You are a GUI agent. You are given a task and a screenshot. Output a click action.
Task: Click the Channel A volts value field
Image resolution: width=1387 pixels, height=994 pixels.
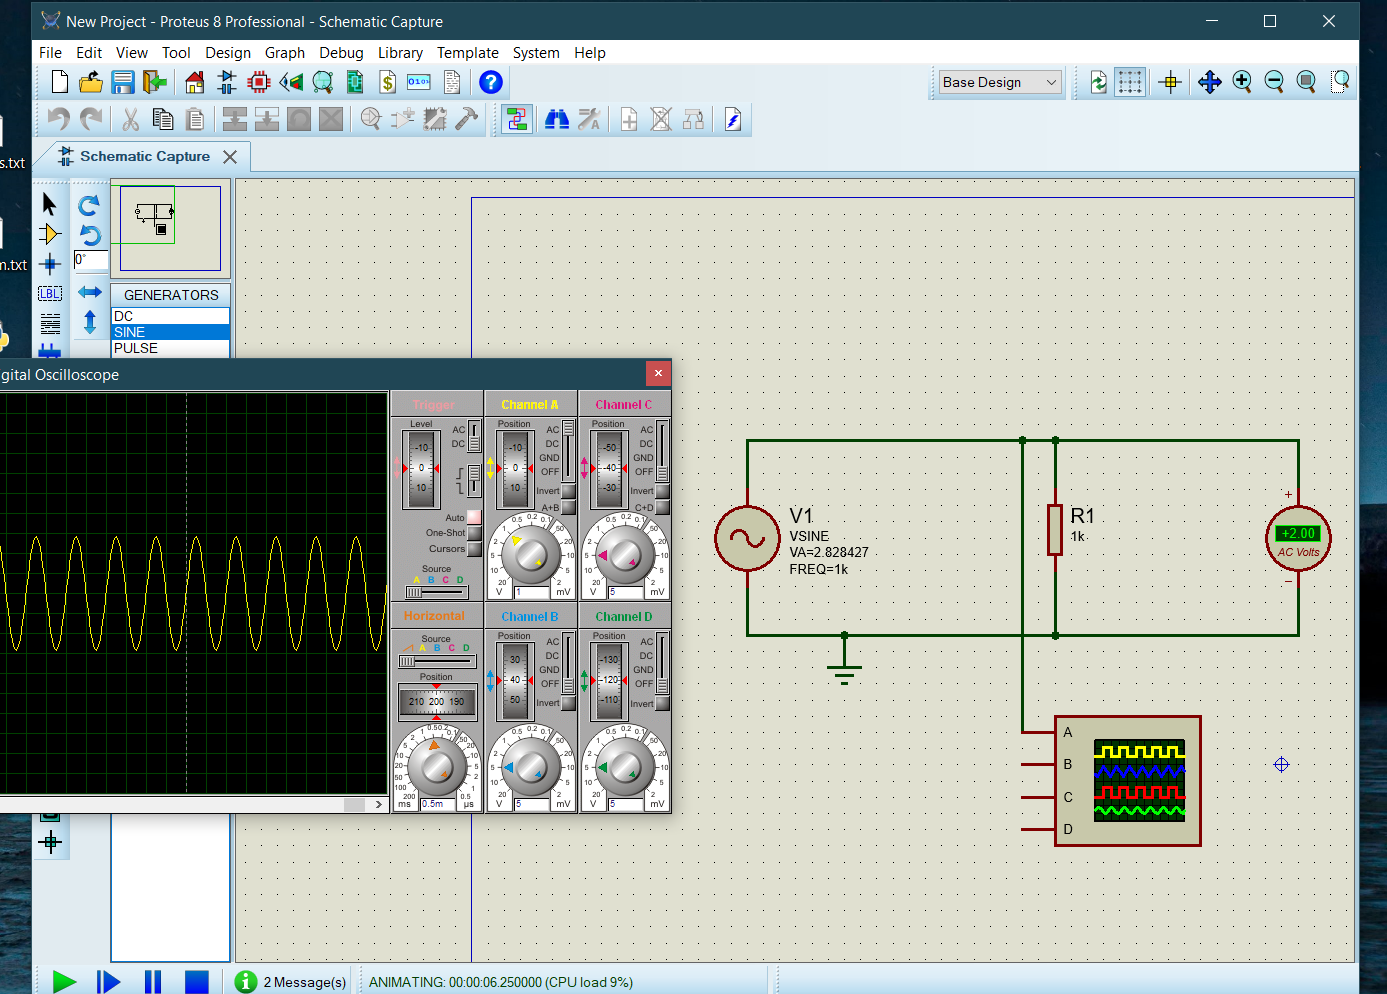click(x=532, y=592)
